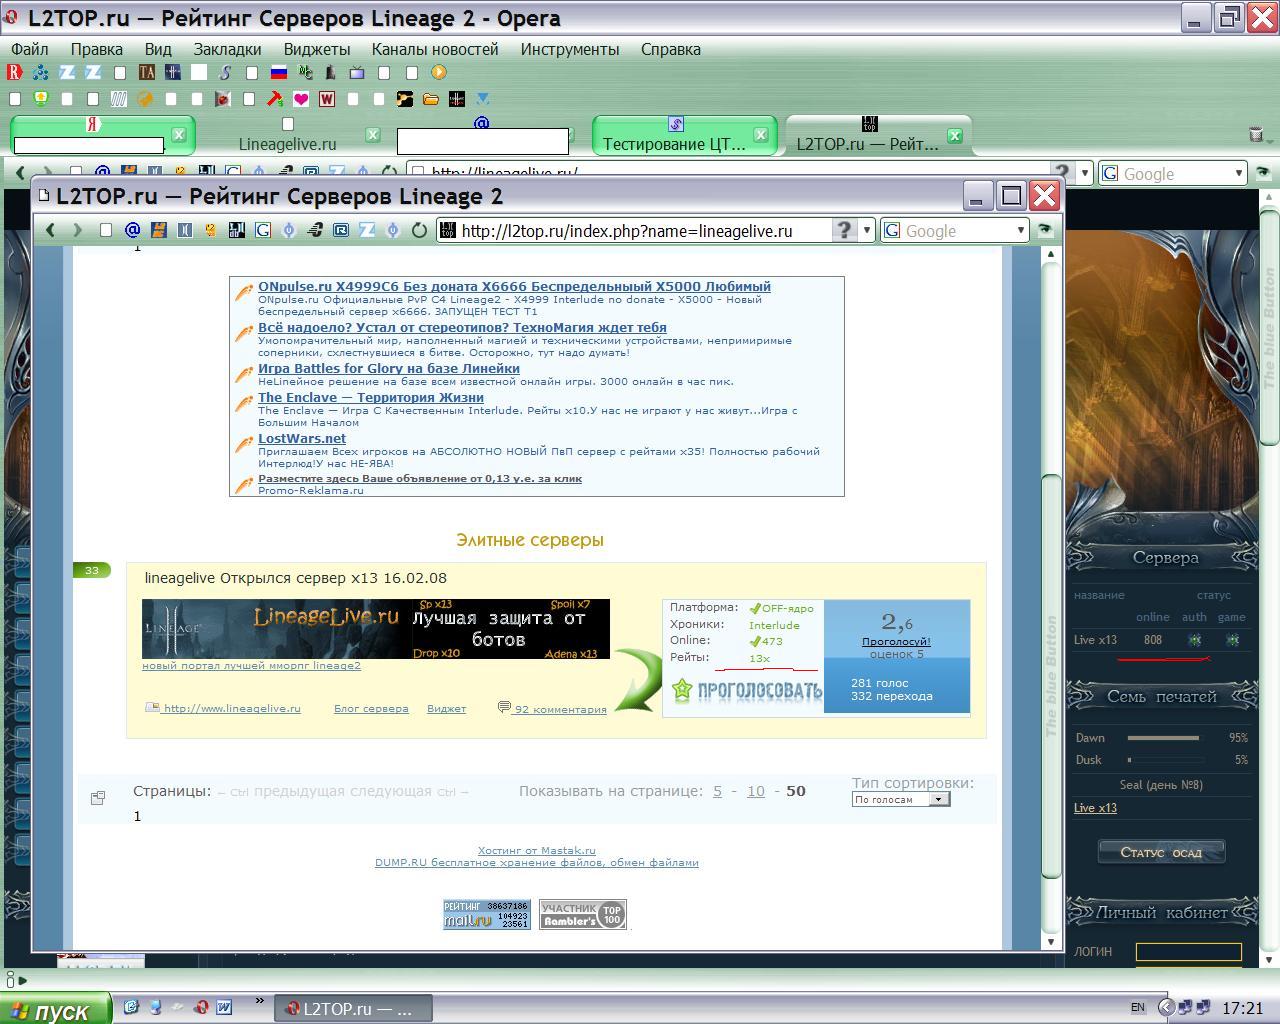The height and width of the screenshot is (1024, 1280).
Task: Open the 'Всё надоело?' ТехноМагия ad link
Action: coord(462,327)
